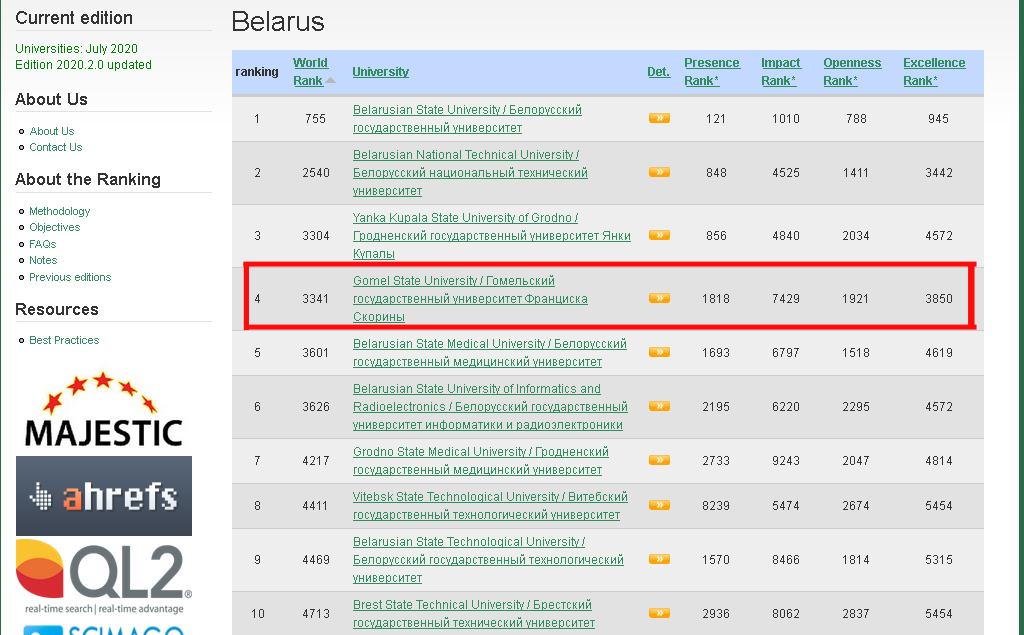This screenshot has height=635, width=1024.
Task: Click the Belarus page heading
Action: [x=278, y=22]
